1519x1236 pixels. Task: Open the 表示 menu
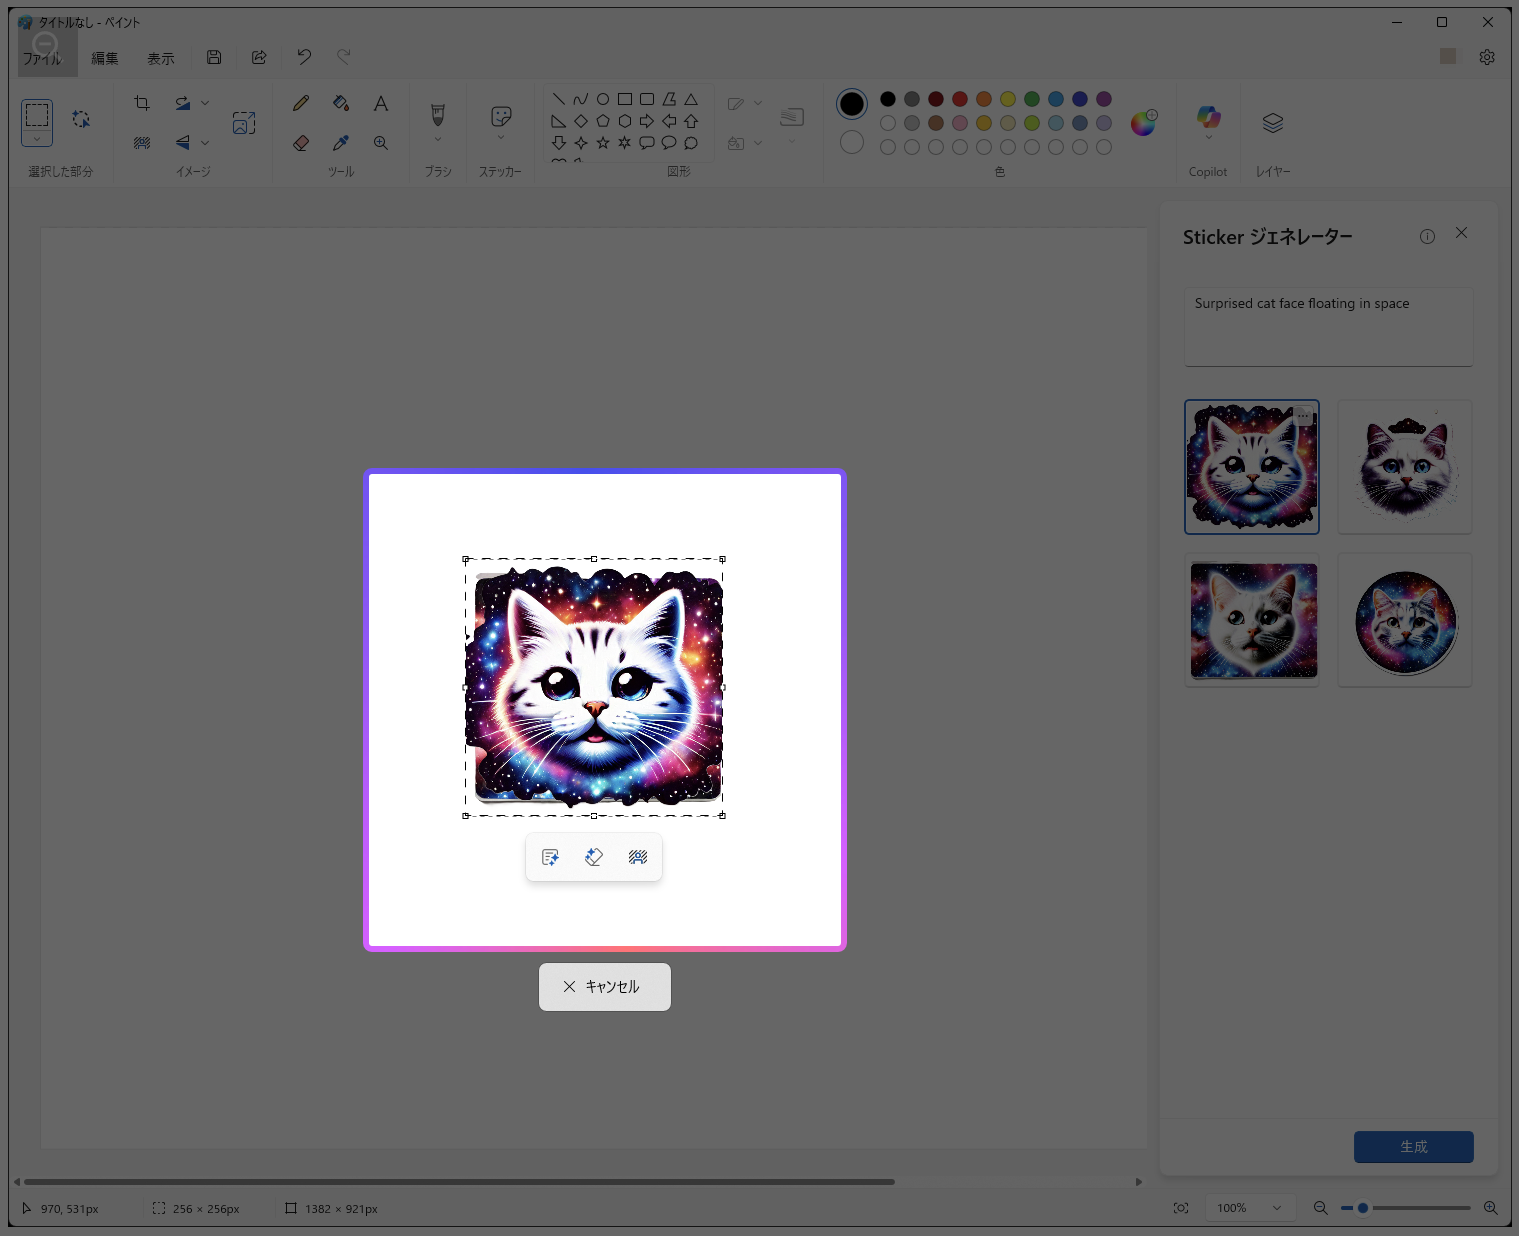pyautogui.click(x=160, y=58)
